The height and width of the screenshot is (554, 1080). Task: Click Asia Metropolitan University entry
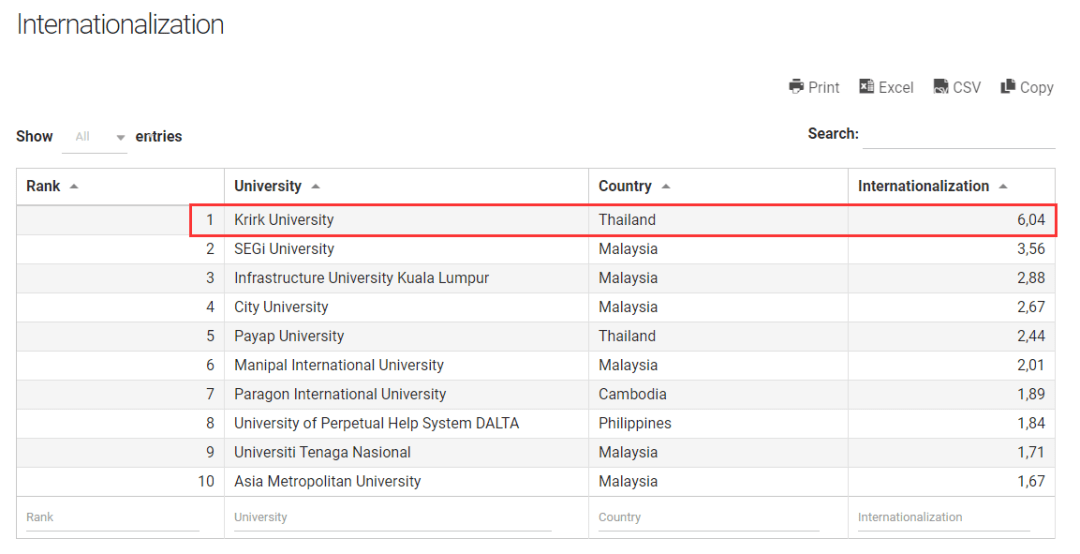327,481
